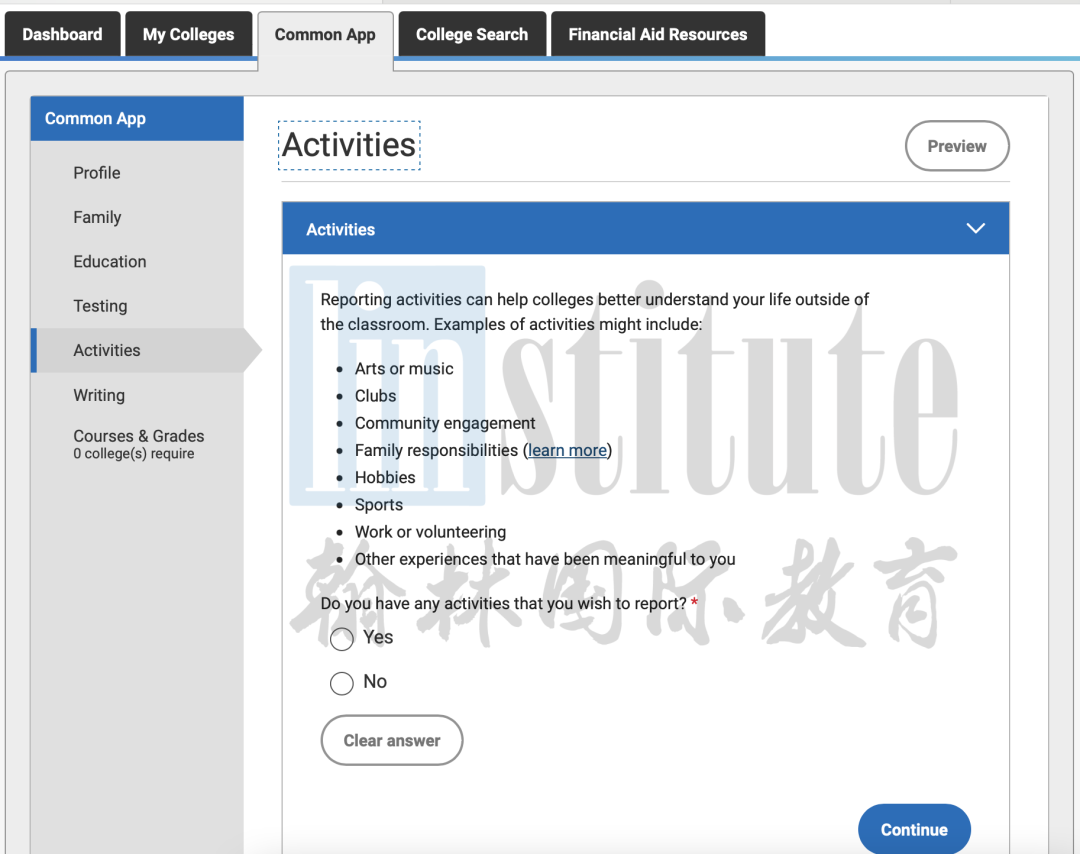Click the Common App sidebar header
The image size is (1080, 854).
pyautogui.click(x=137, y=118)
